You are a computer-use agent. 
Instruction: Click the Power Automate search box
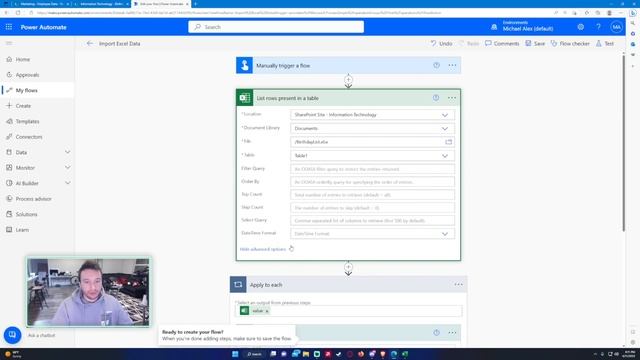[276, 27]
